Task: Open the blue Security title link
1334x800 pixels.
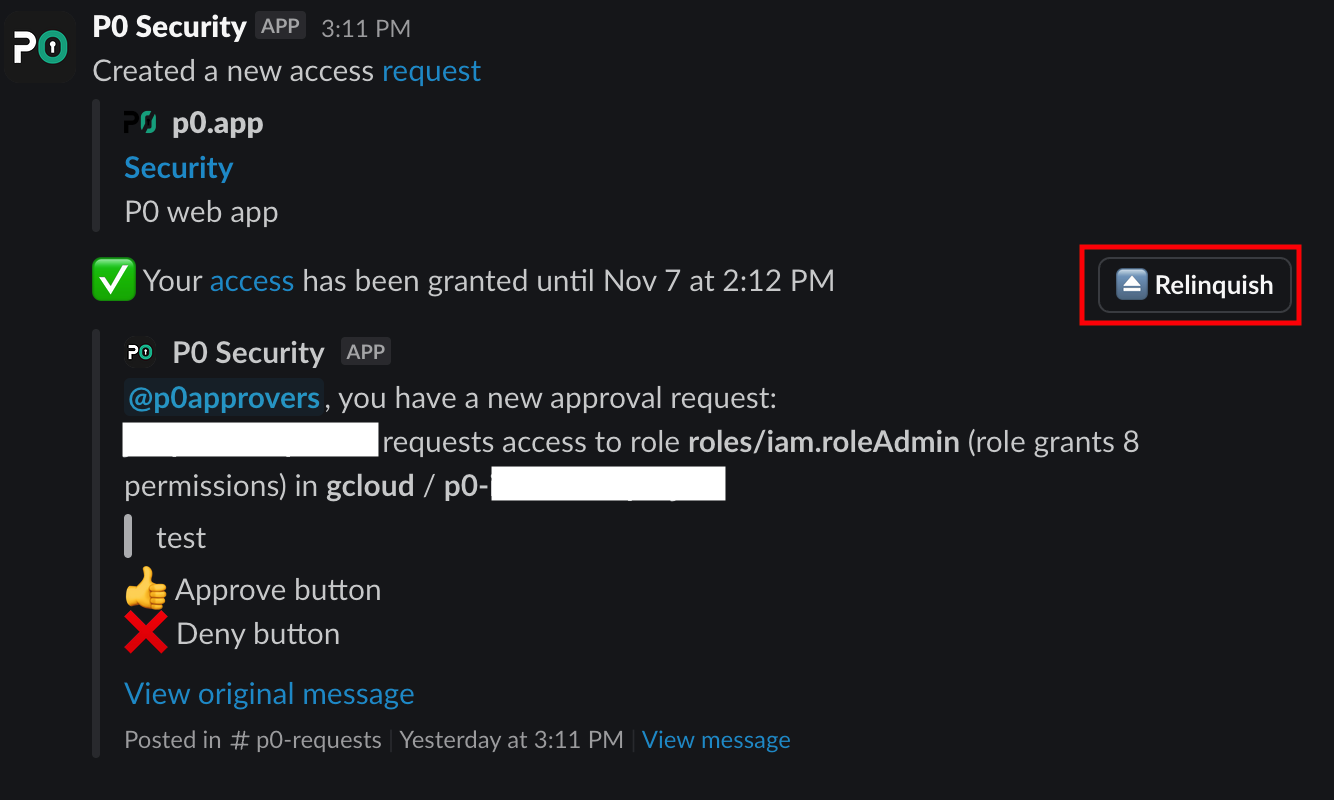Action: [178, 167]
